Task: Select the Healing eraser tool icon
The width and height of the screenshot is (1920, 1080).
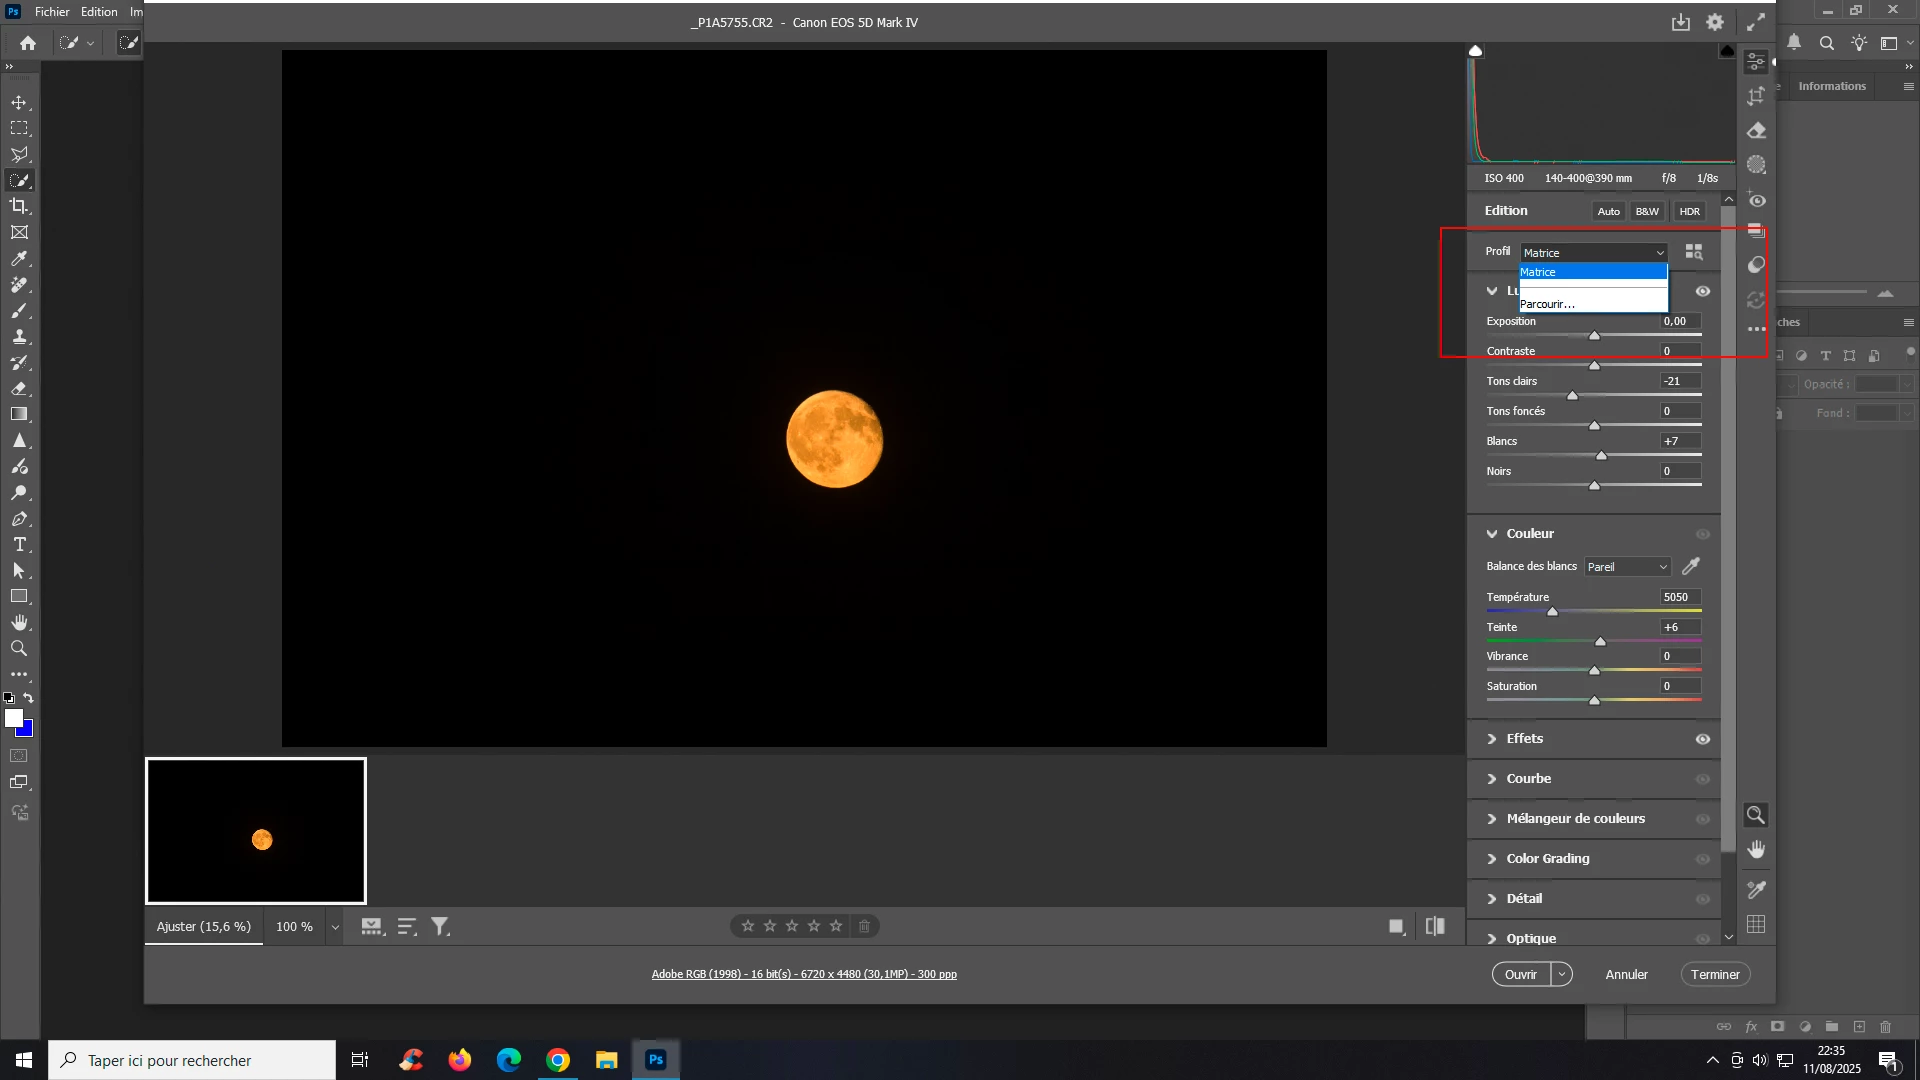Action: [x=1756, y=131]
